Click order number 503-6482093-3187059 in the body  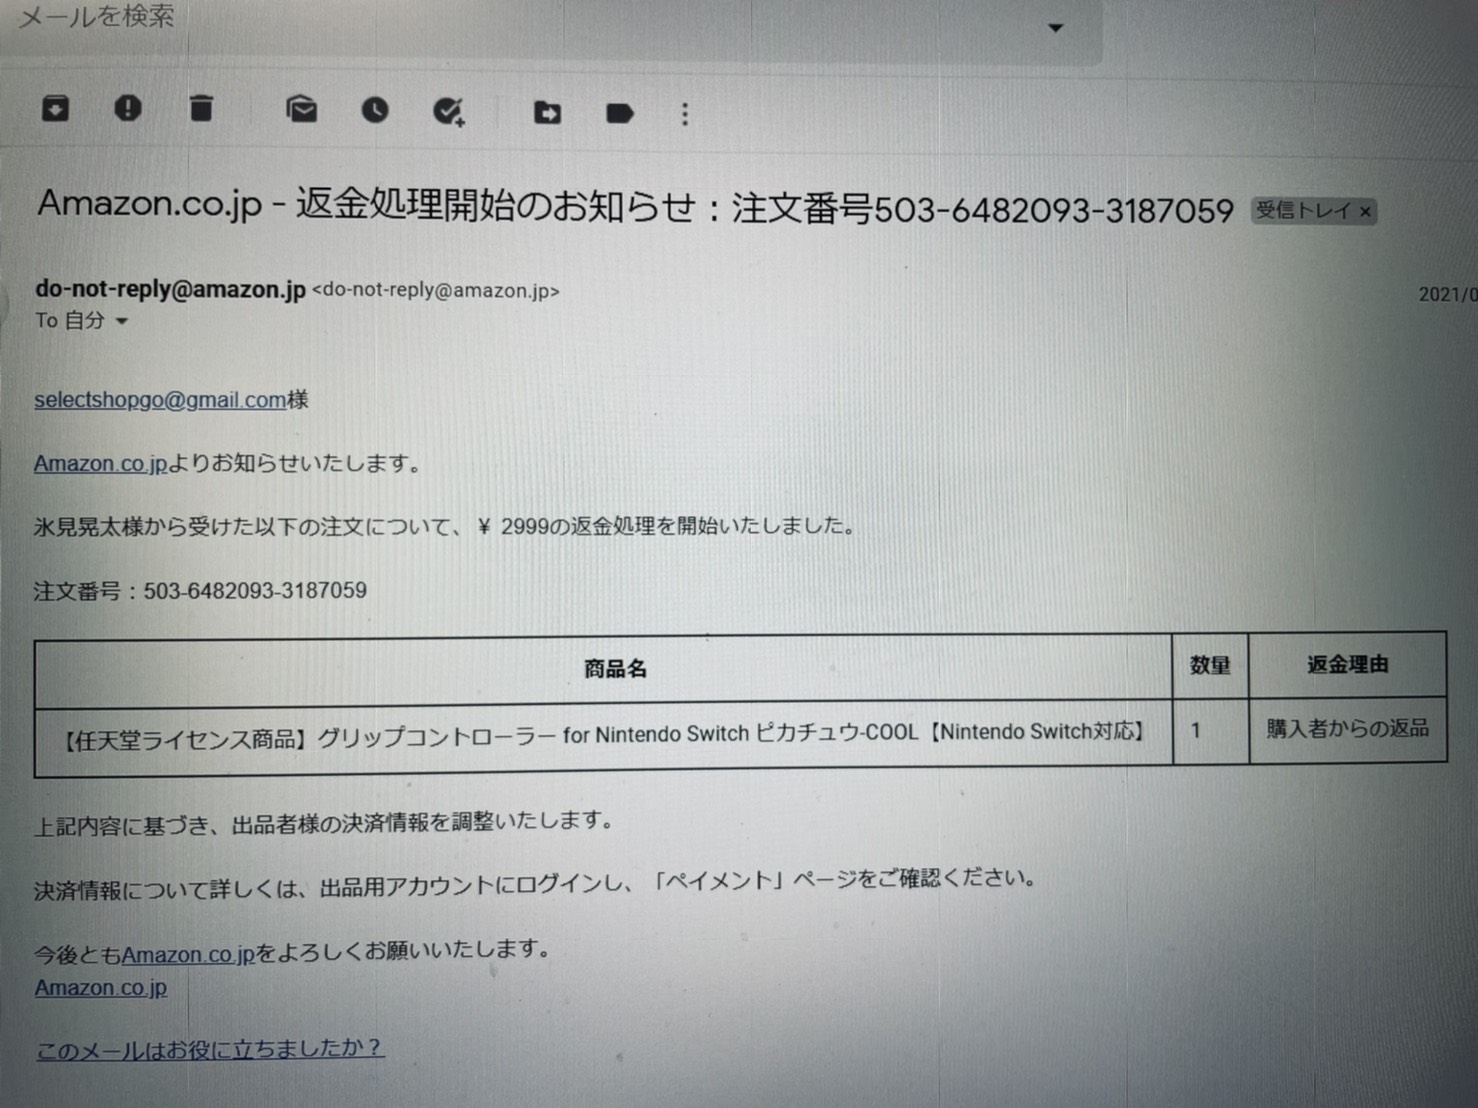point(255,591)
